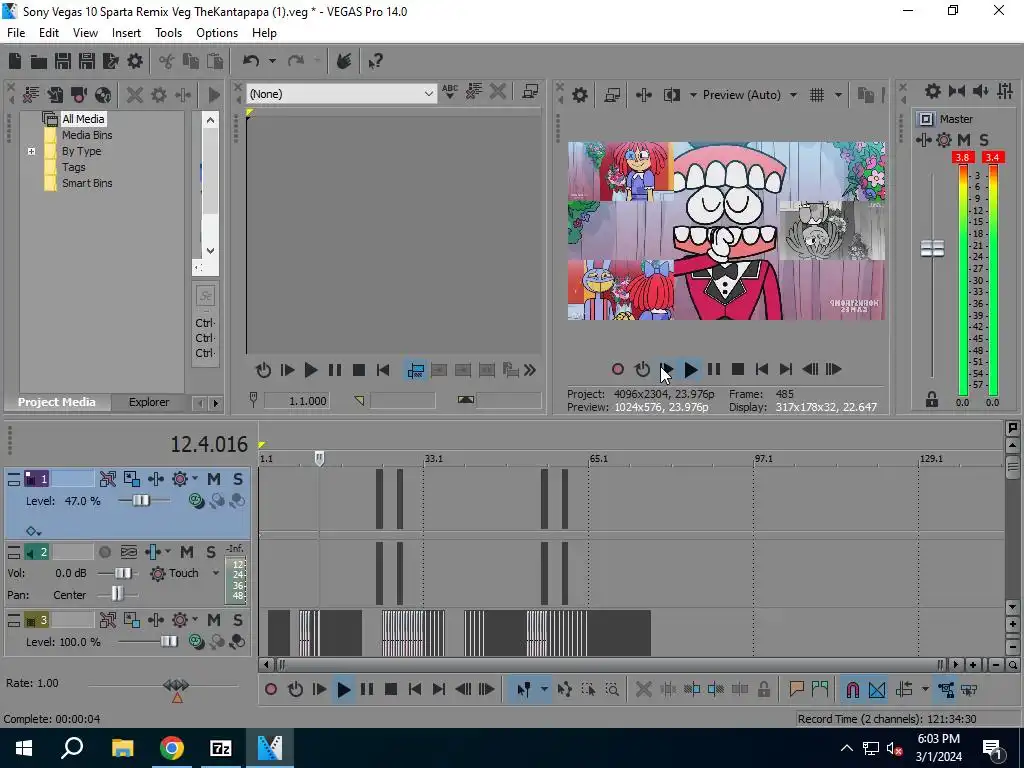Click the Undo arrow in main toolbar
This screenshot has width=1024, height=768.
coord(251,61)
